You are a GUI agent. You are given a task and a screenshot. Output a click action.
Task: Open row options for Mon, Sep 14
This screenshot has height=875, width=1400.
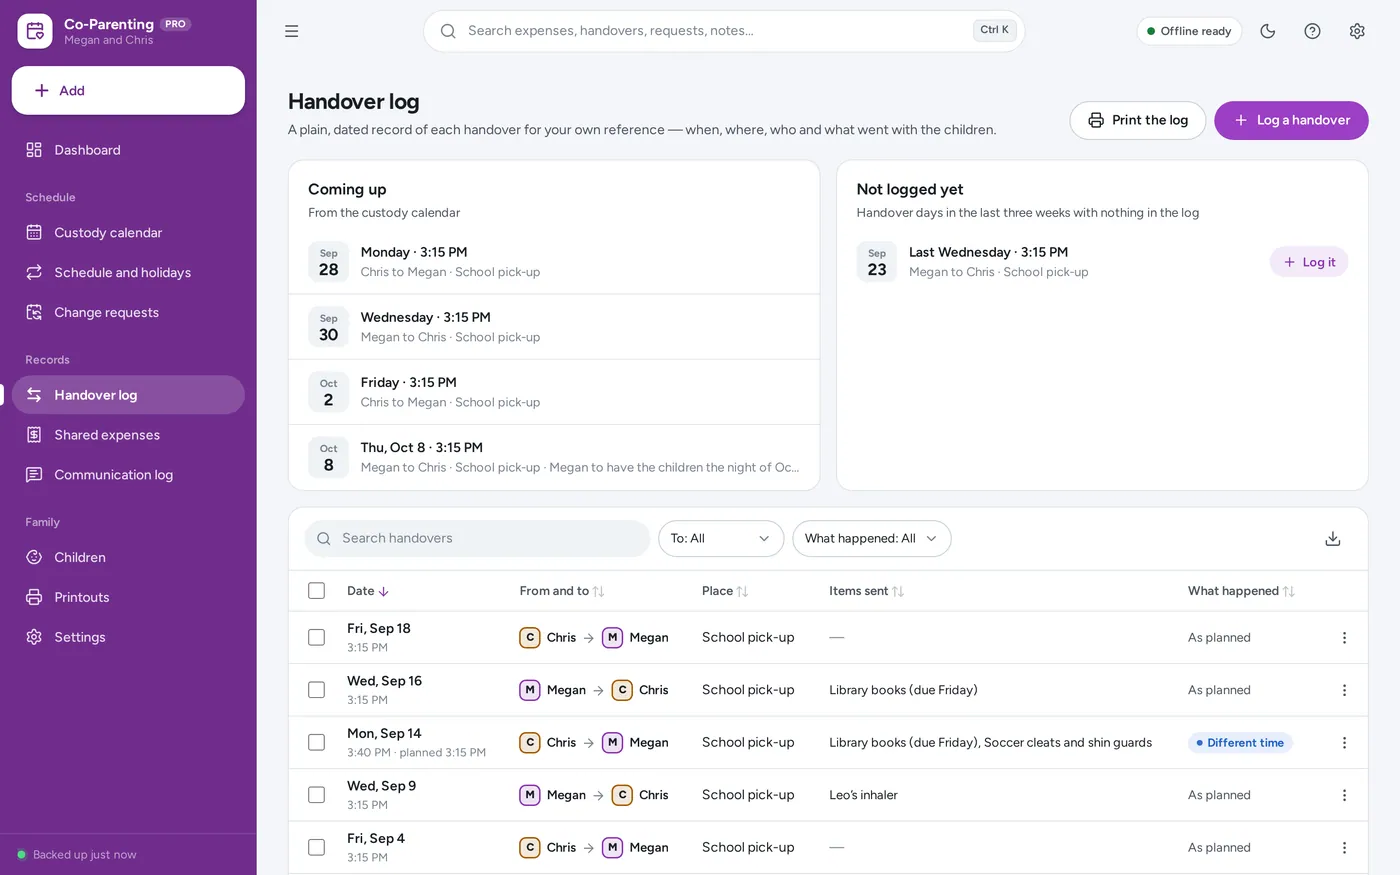click(x=1344, y=743)
